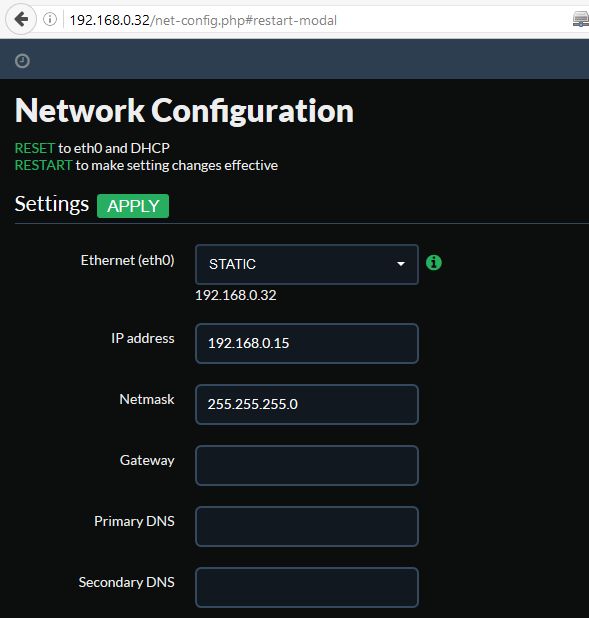Click the browser URL address bar
This screenshot has width=589, height=618.
tap(315, 20)
